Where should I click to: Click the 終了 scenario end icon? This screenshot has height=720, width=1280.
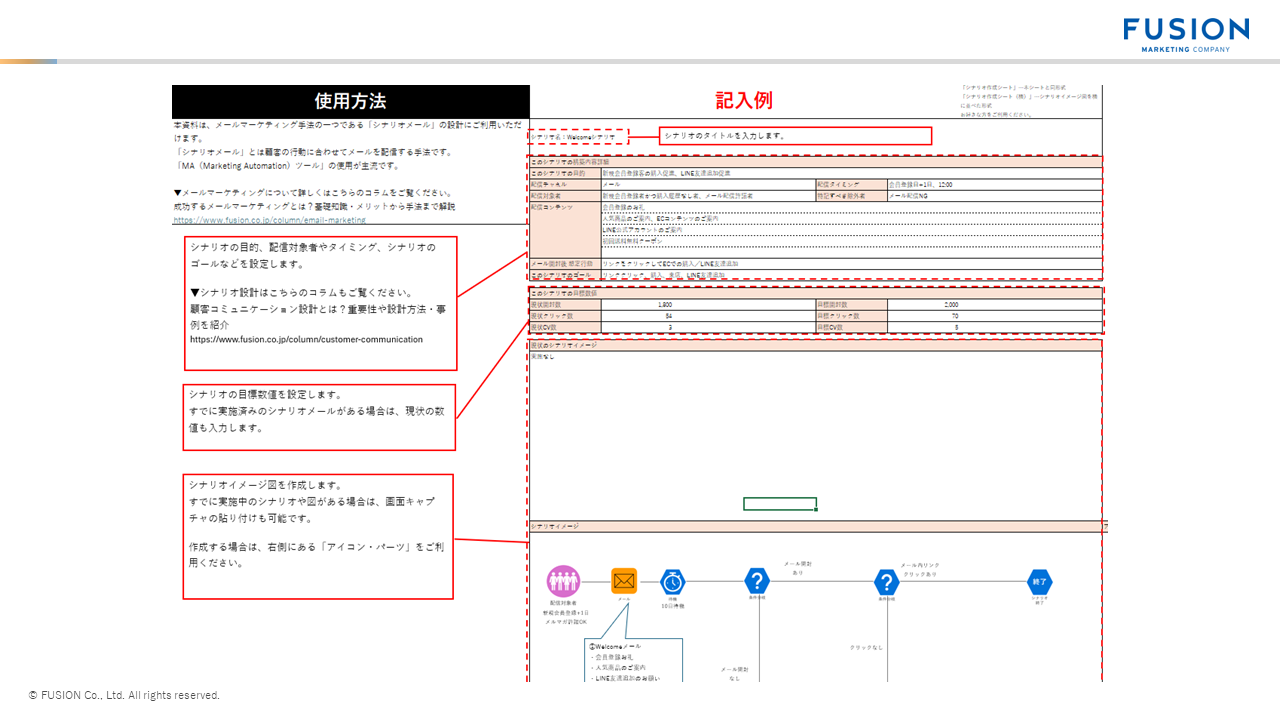pyautogui.click(x=1038, y=580)
